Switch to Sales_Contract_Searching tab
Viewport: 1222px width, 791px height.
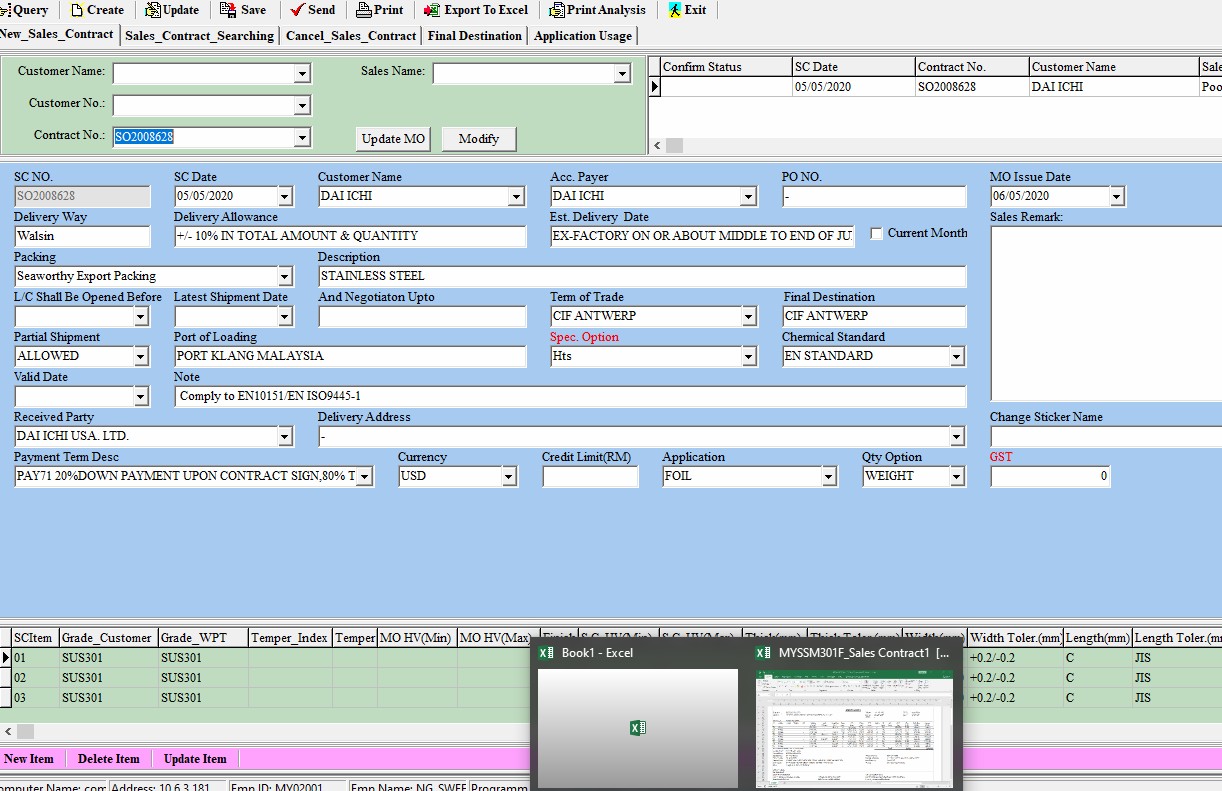200,36
